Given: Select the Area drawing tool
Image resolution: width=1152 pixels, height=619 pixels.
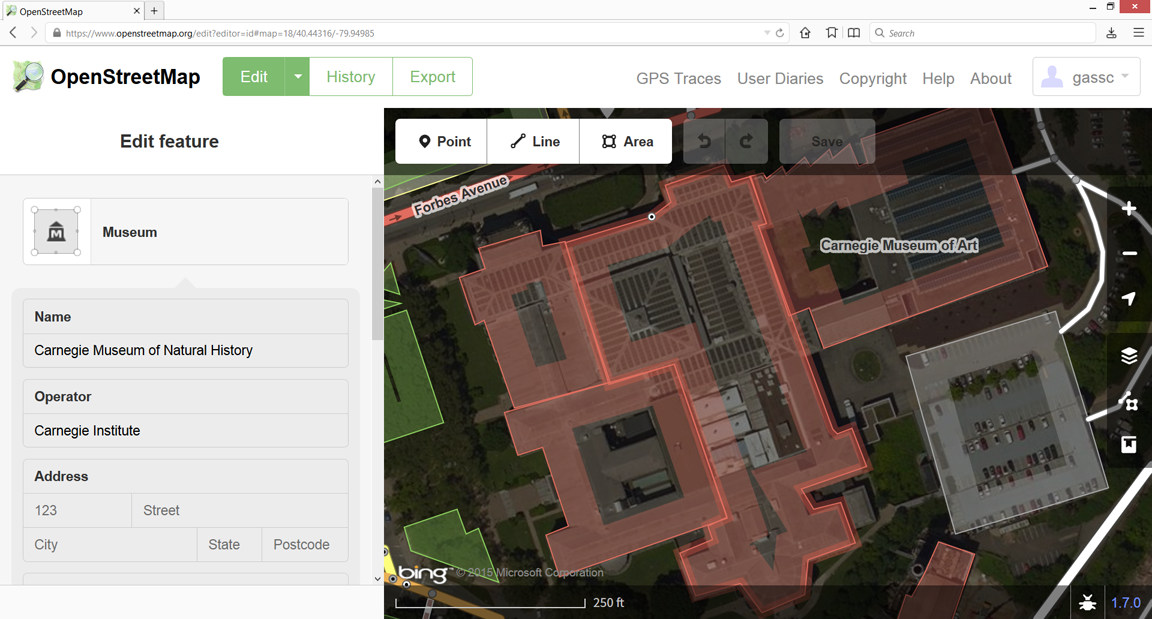Looking at the screenshot, I should pyautogui.click(x=626, y=141).
